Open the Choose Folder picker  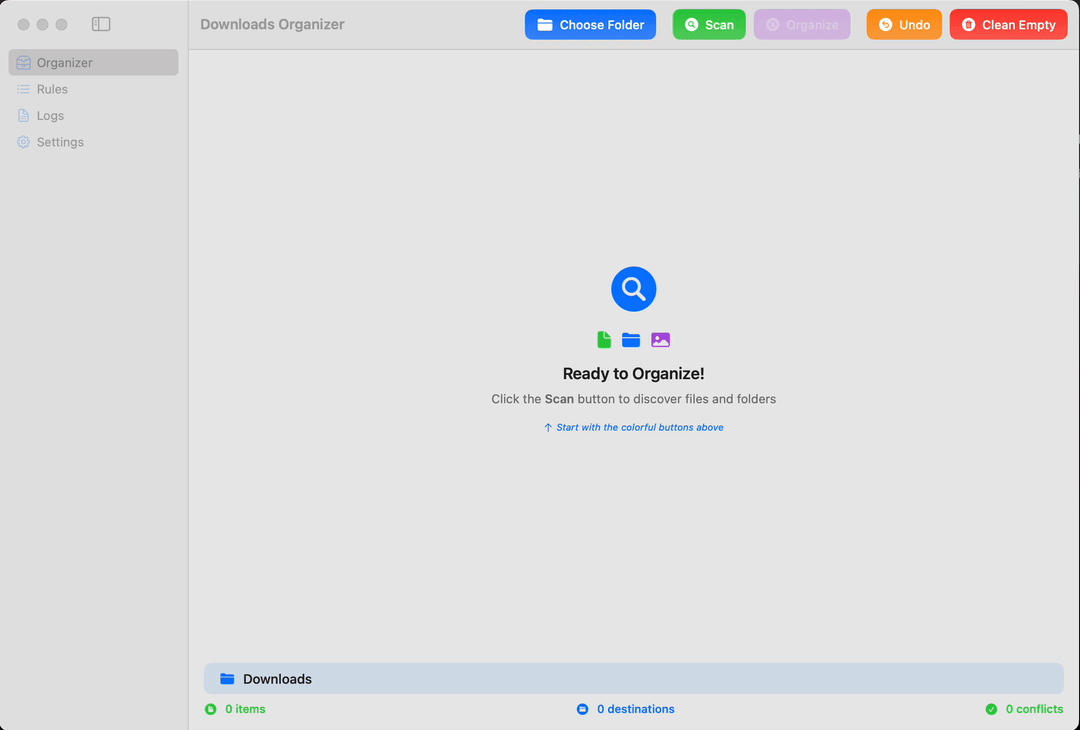[x=590, y=24]
